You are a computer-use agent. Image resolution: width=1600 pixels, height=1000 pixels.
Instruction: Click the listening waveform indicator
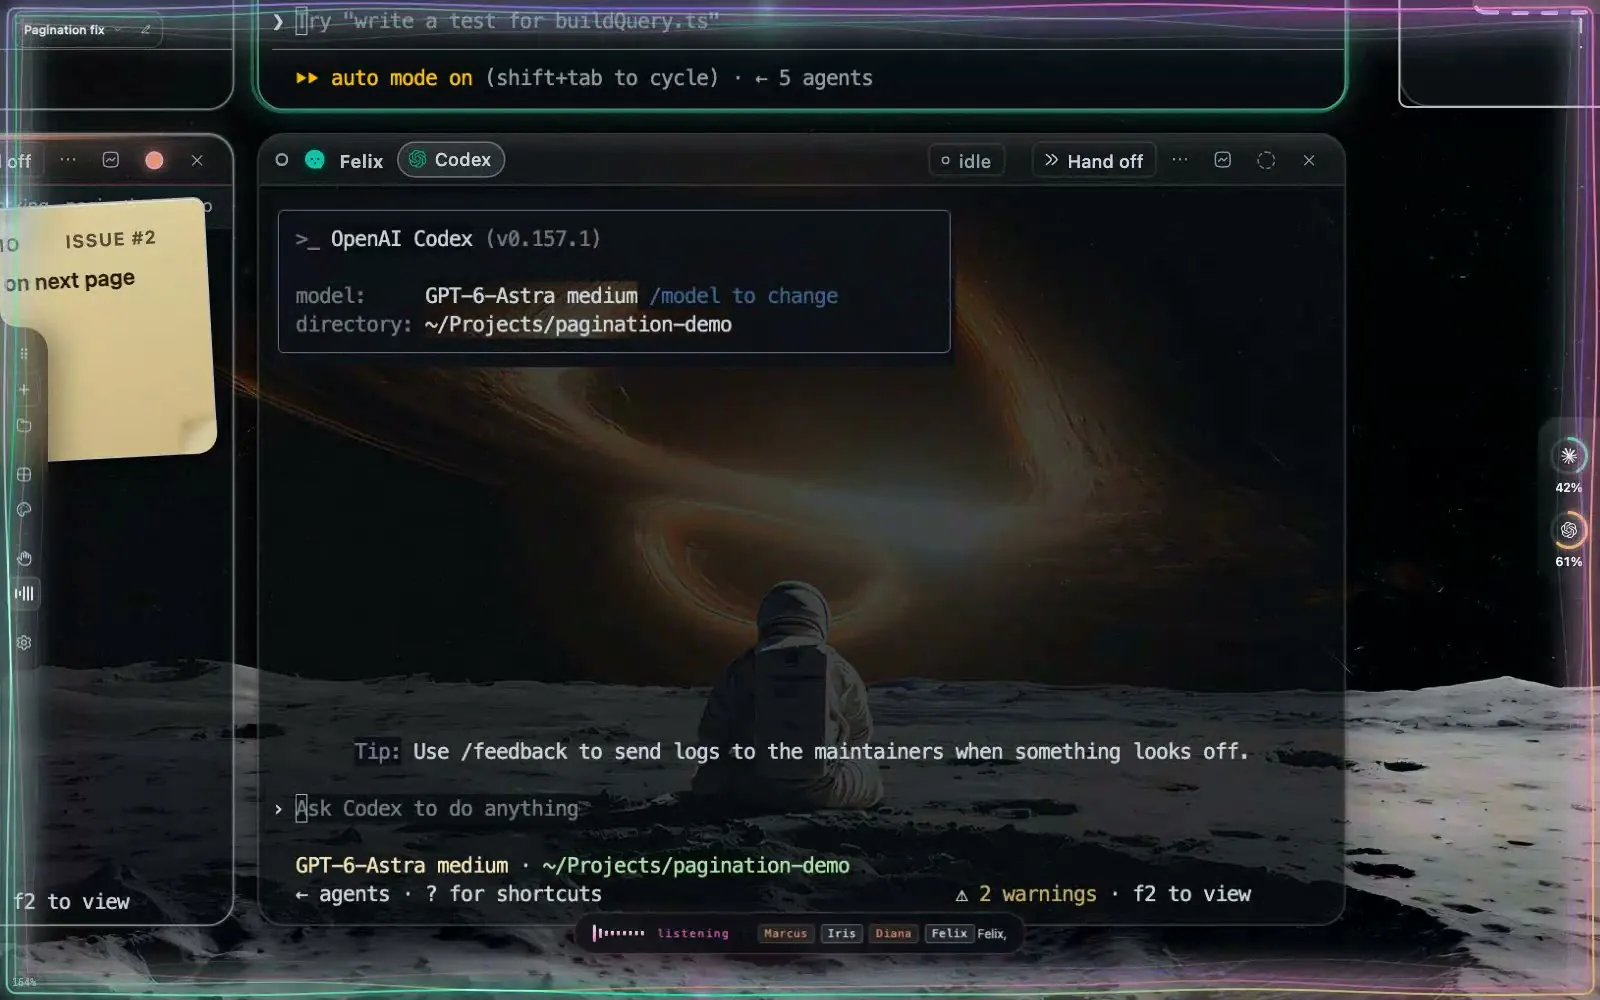point(619,933)
